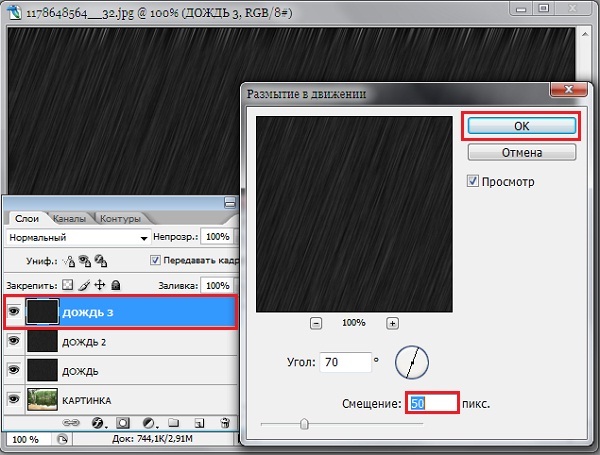Click the Отмена cancel button

click(x=522, y=152)
